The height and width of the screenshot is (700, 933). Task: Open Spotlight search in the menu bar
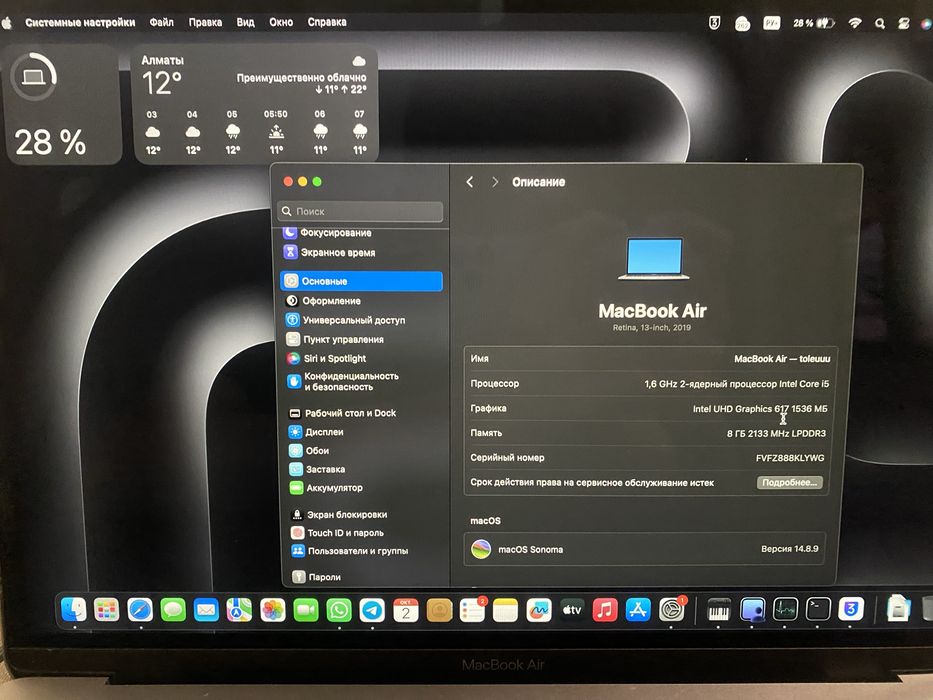click(x=880, y=24)
